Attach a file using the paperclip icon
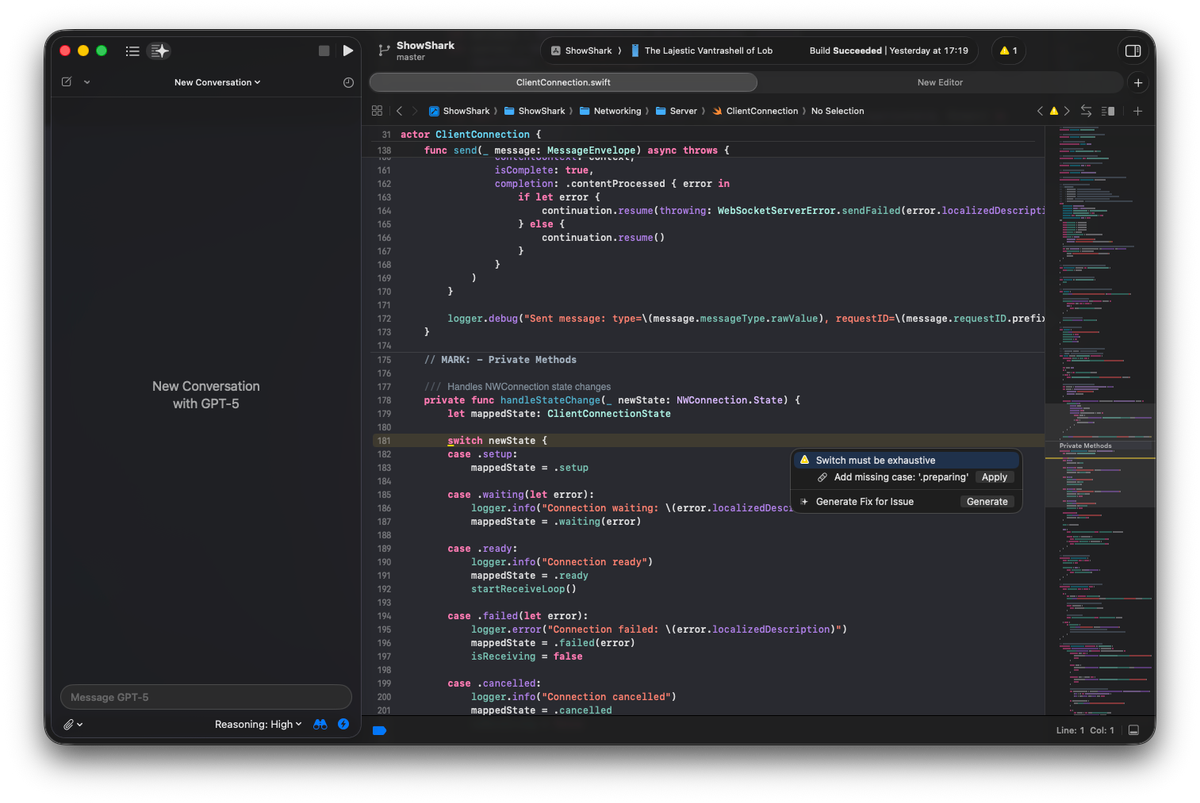 68,724
